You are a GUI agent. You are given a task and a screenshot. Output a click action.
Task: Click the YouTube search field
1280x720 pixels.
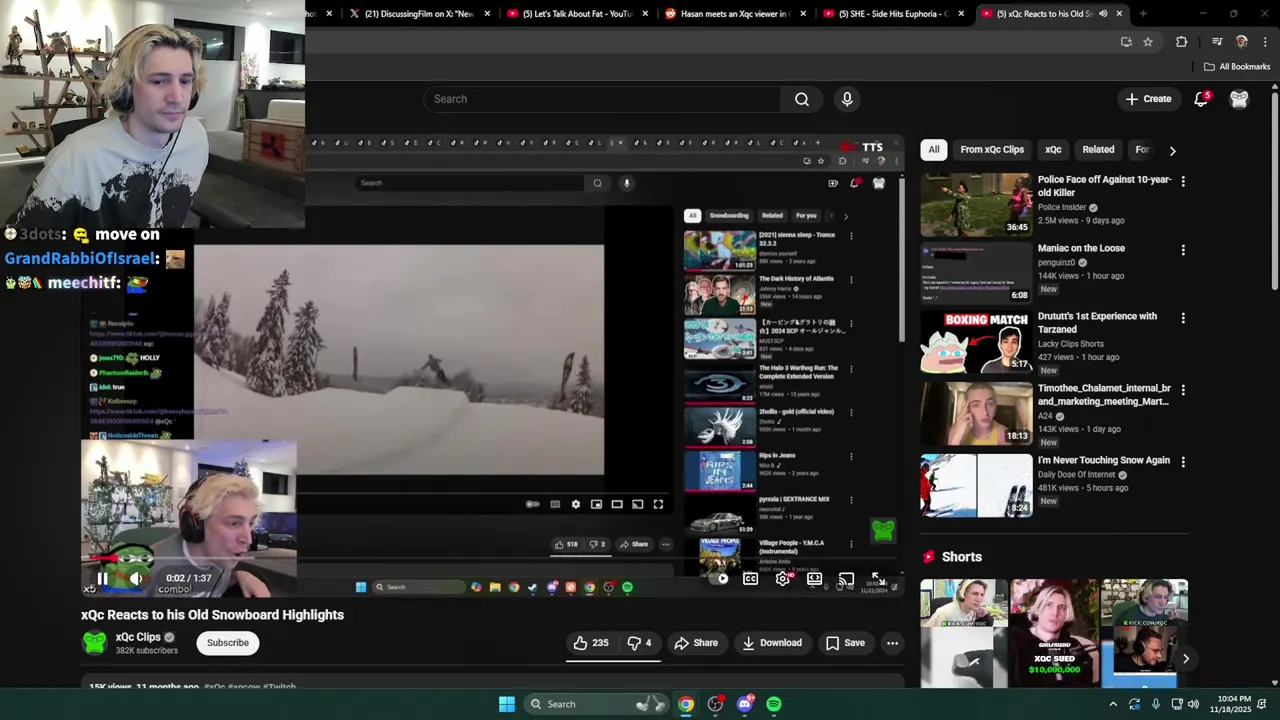tap(602, 99)
